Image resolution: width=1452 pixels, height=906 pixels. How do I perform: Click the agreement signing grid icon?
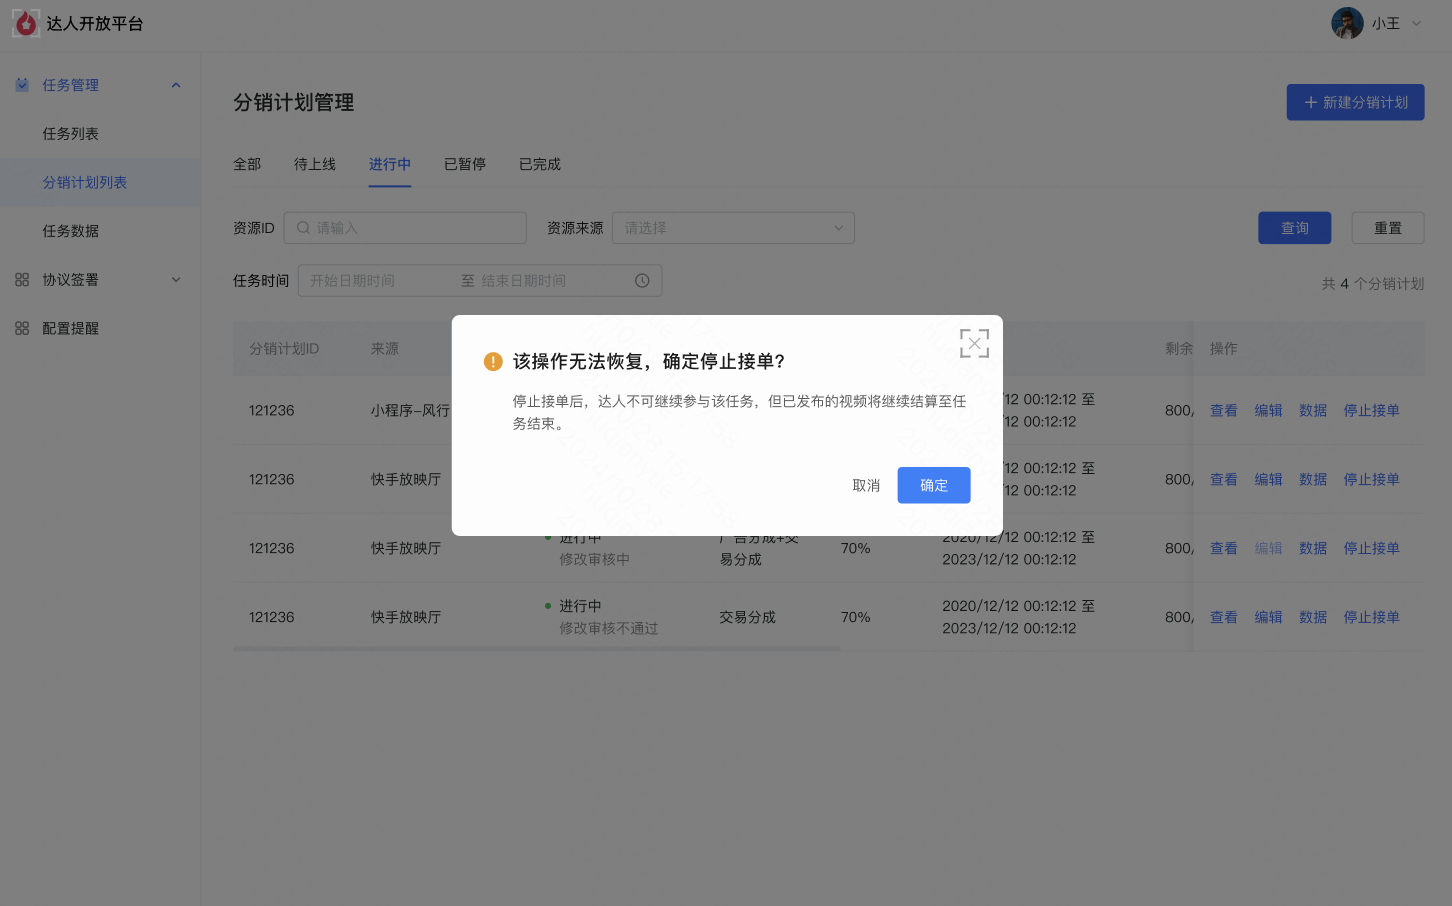22,280
